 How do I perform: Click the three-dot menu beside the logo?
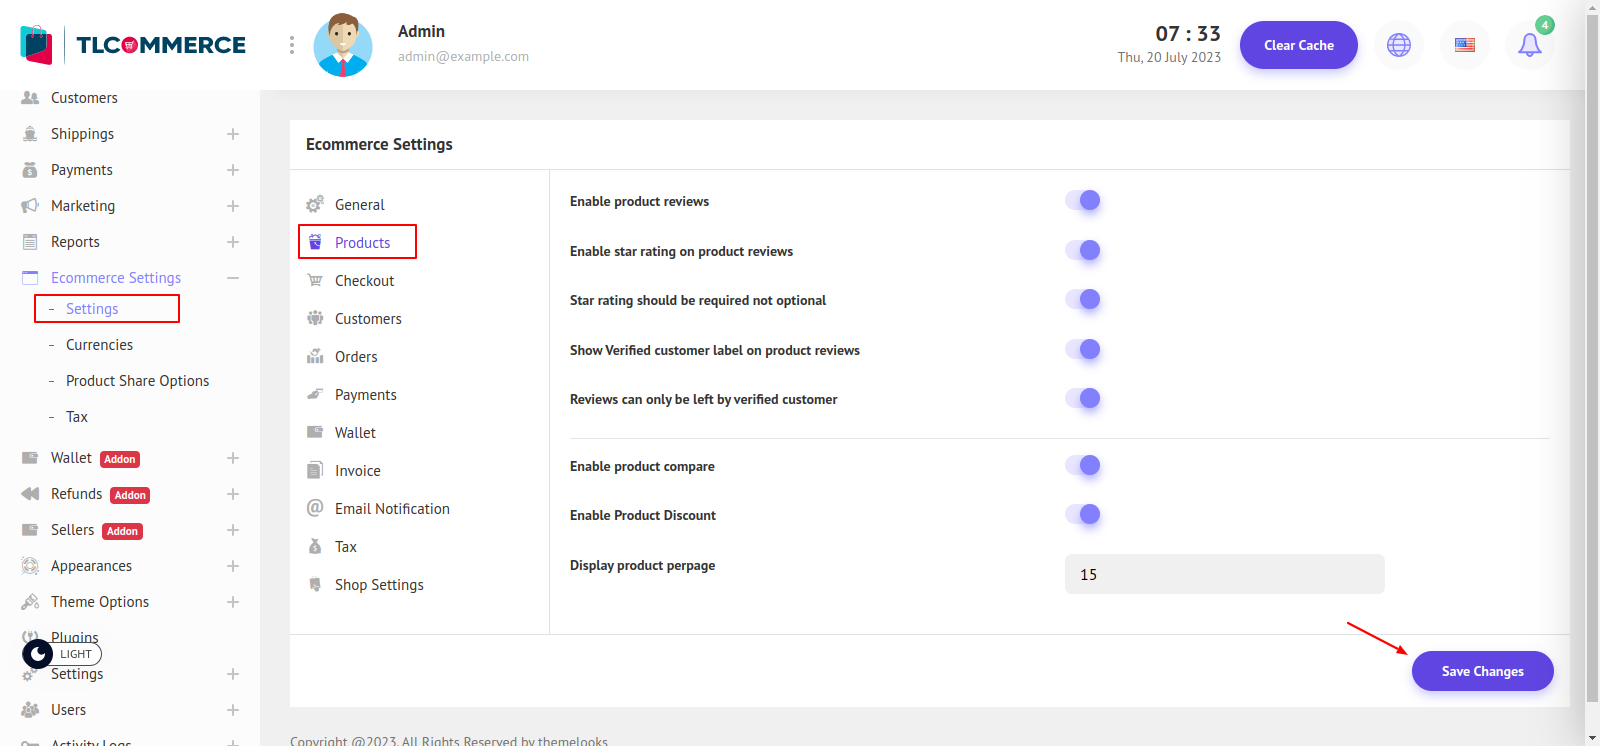point(291,45)
